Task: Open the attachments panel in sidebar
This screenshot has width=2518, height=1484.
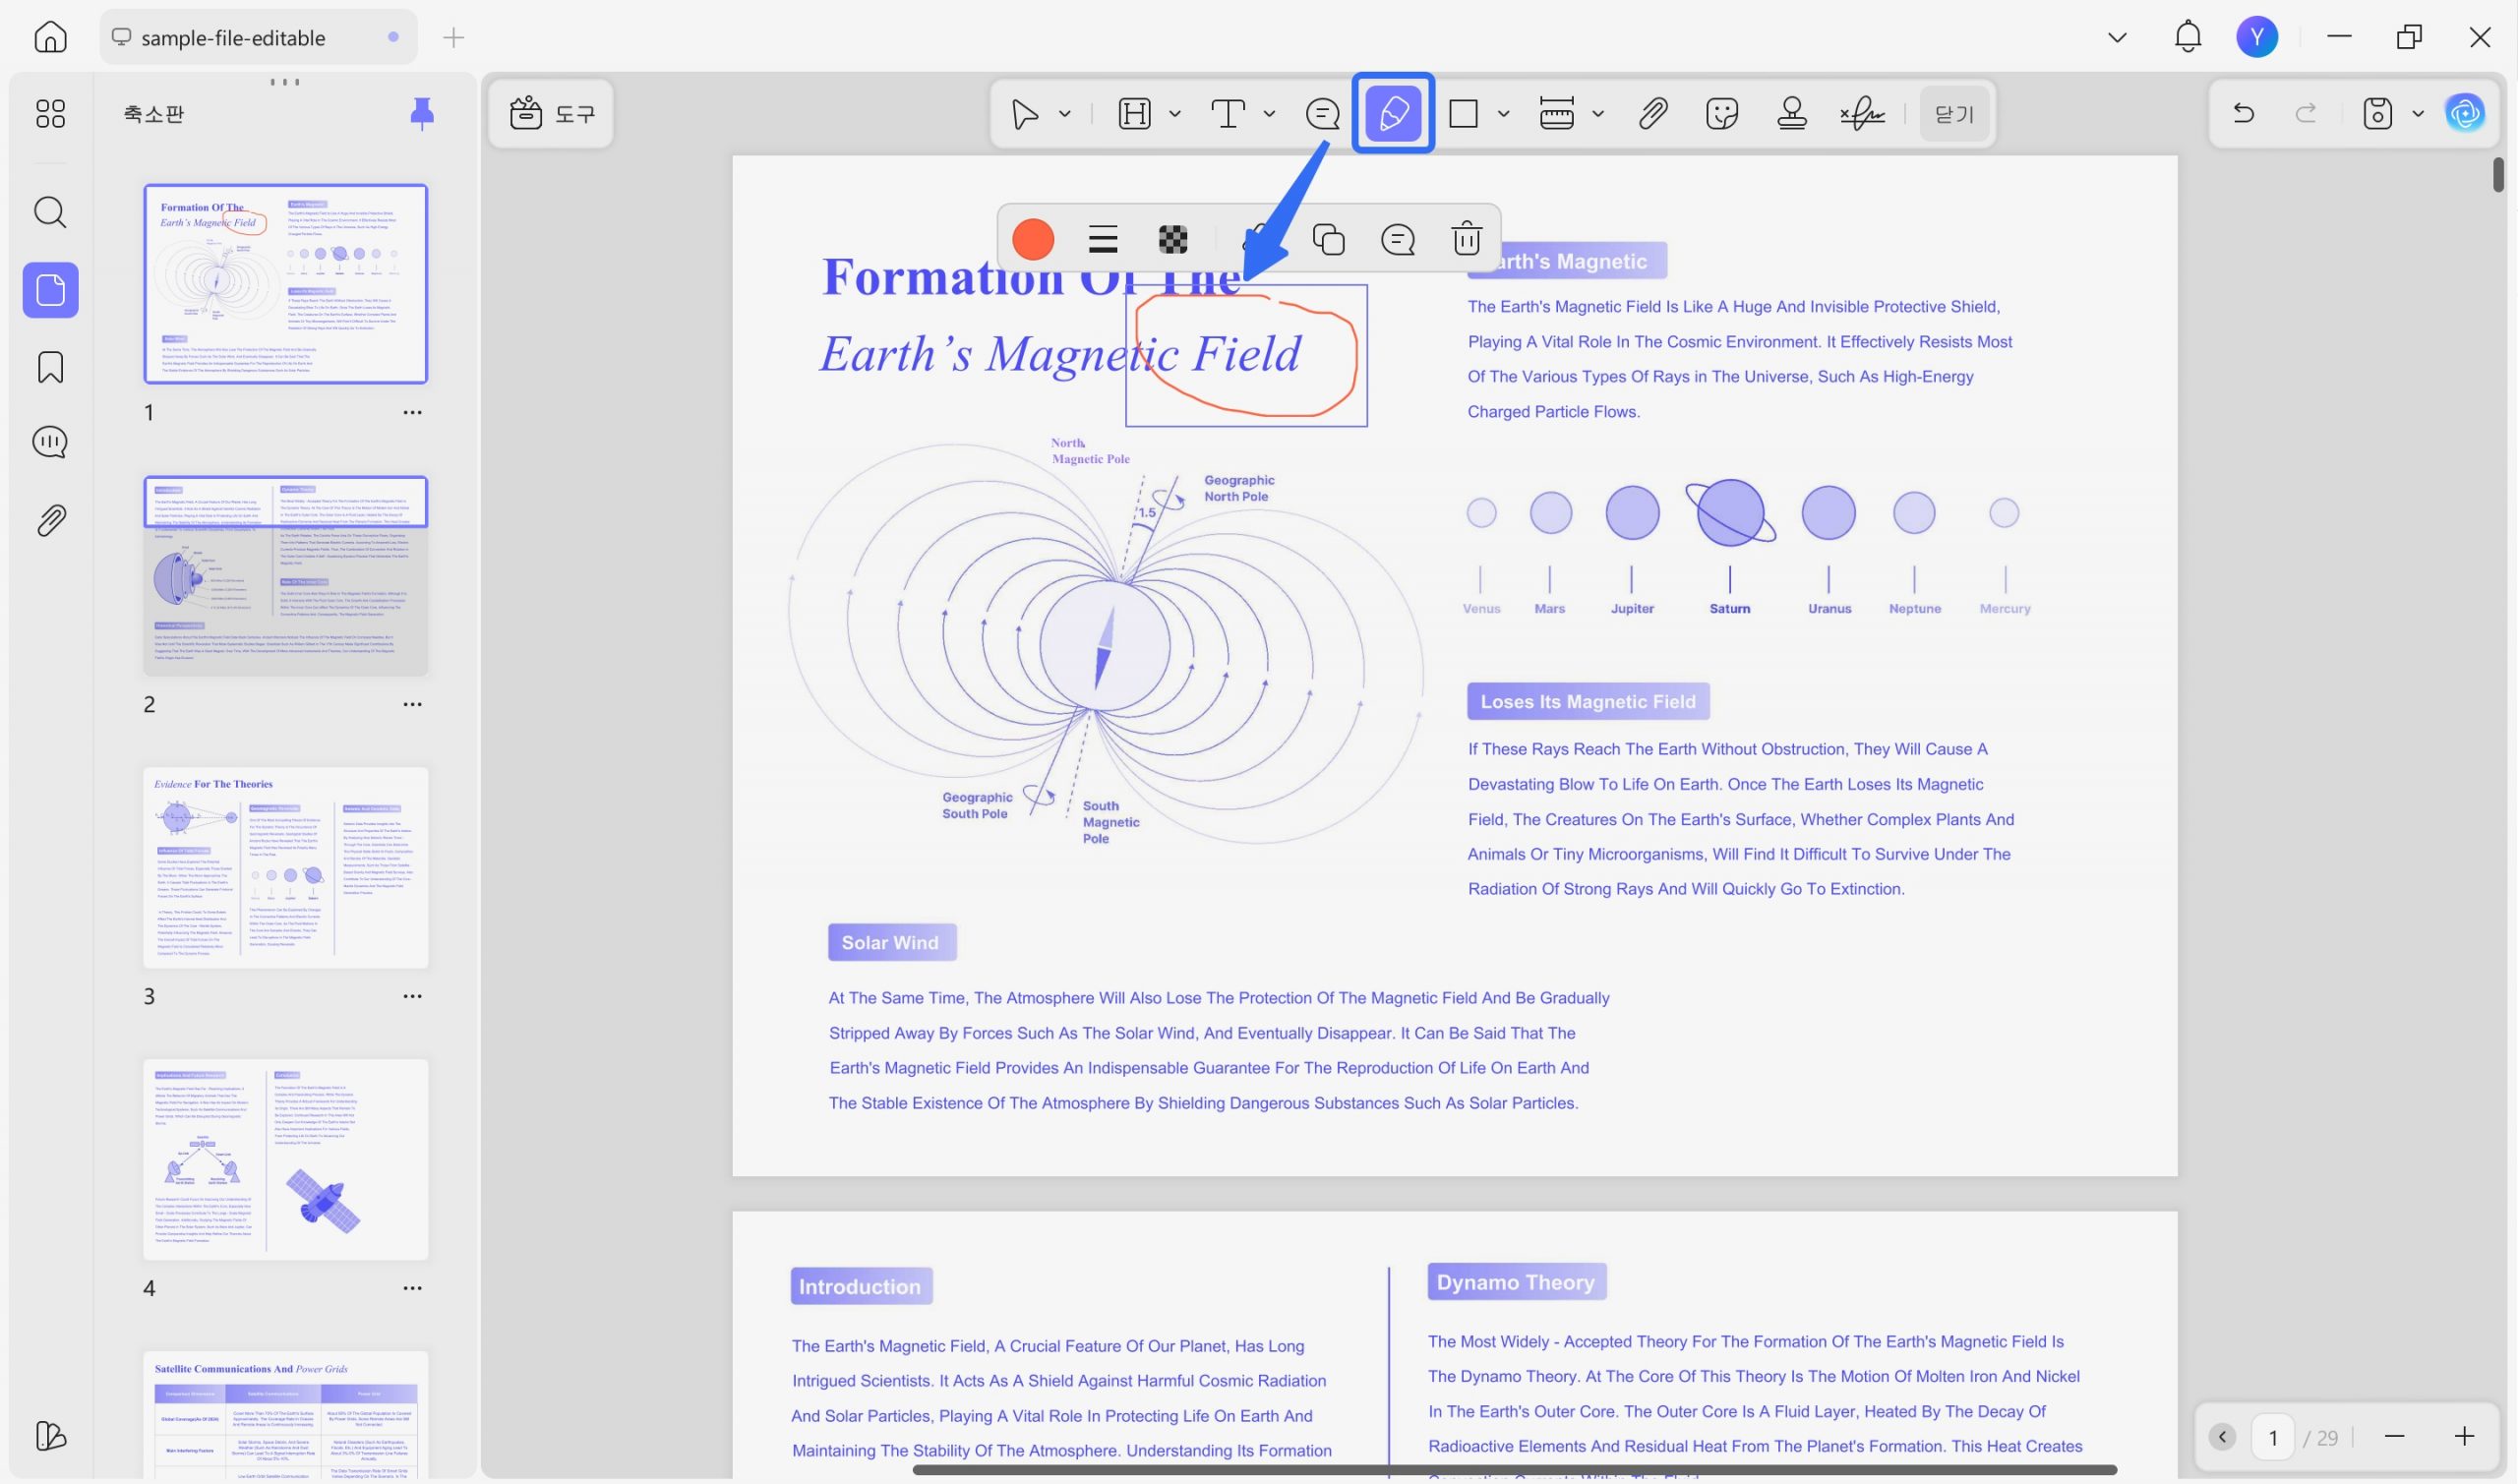Action: [x=50, y=520]
